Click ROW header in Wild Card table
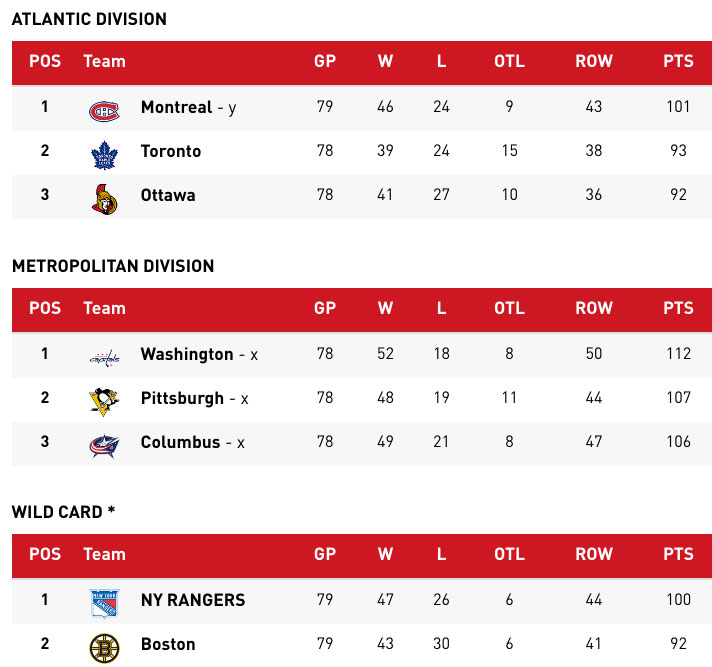The image size is (712, 667). pyautogui.click(x=593, y=555)
